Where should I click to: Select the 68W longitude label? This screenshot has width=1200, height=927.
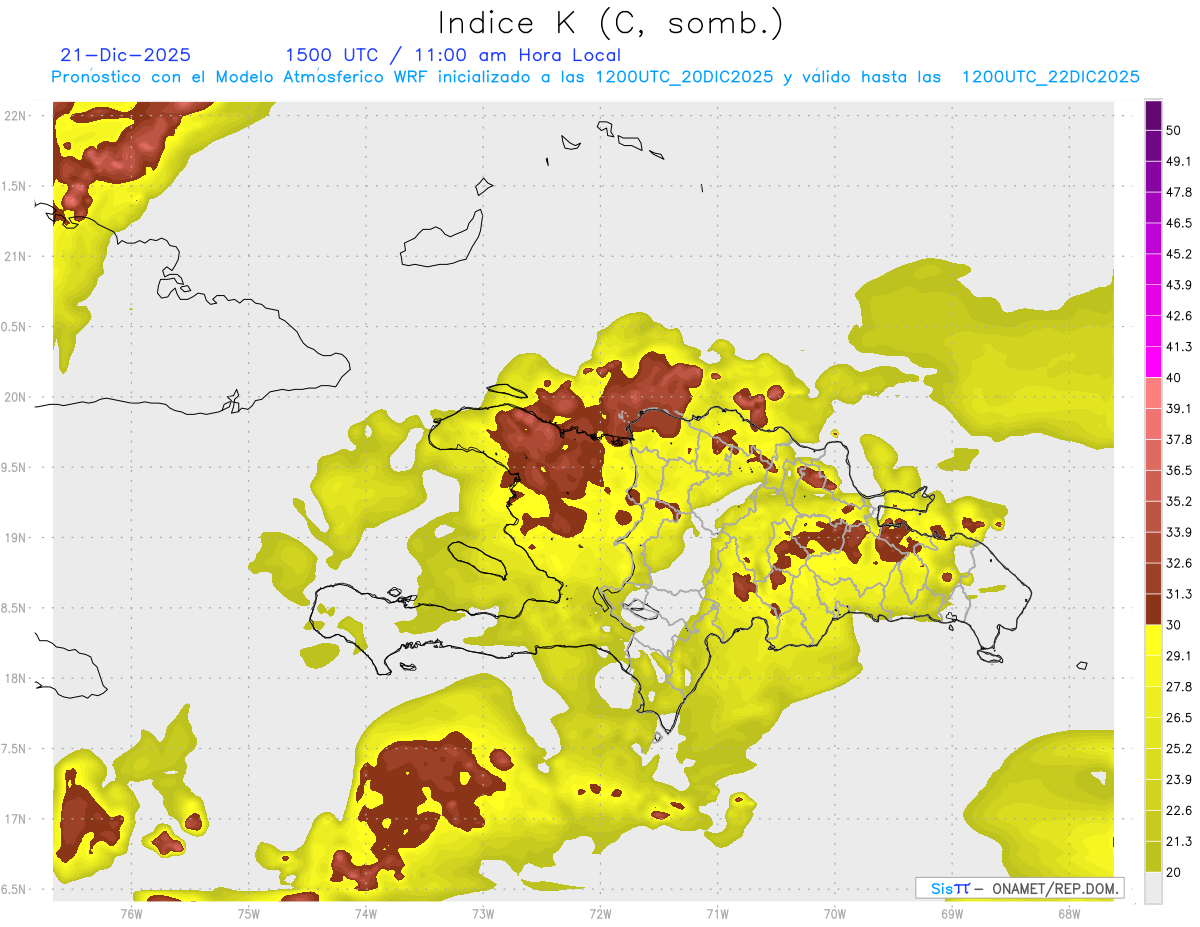point(1069,913)
